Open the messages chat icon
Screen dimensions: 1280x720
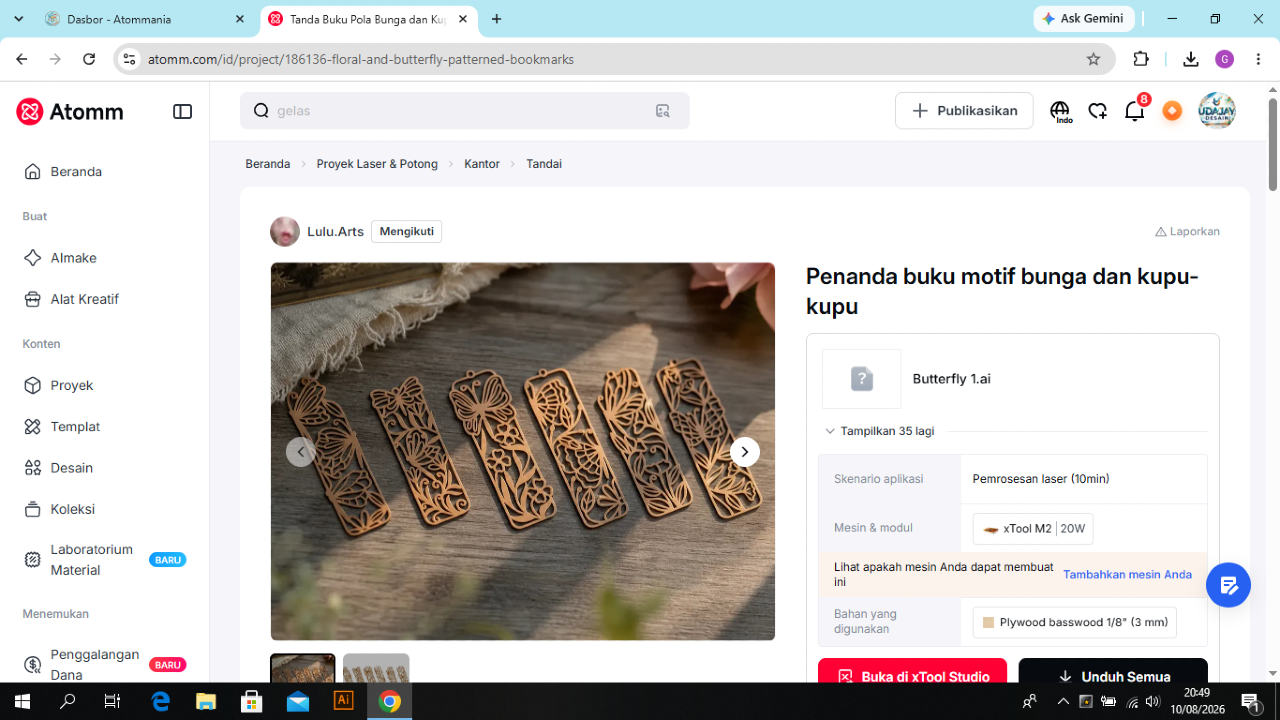pyautogui.click(x=1098, y=111)
